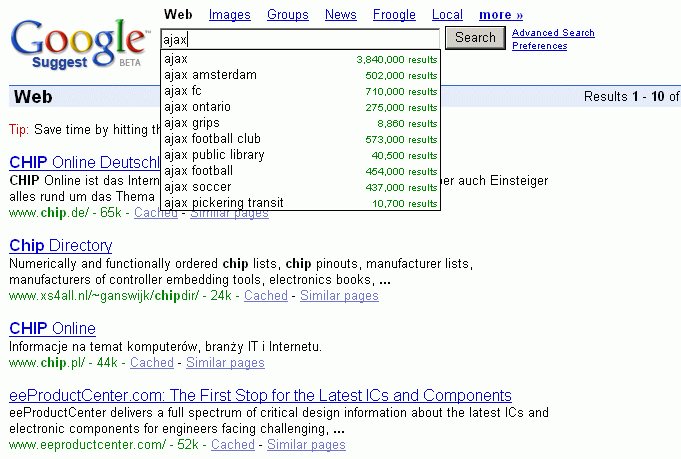Click the red "Tip:" label
Screen dimensions: 681x459
pos(19,130)
